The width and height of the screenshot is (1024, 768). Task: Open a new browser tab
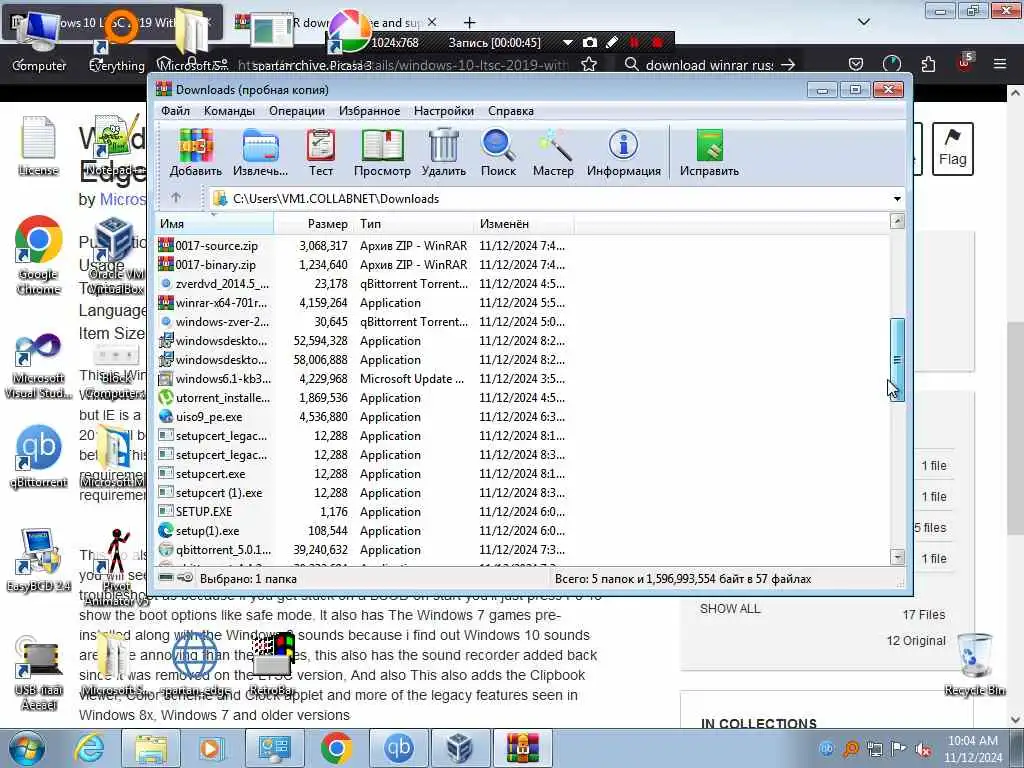[x=469, y=23]
